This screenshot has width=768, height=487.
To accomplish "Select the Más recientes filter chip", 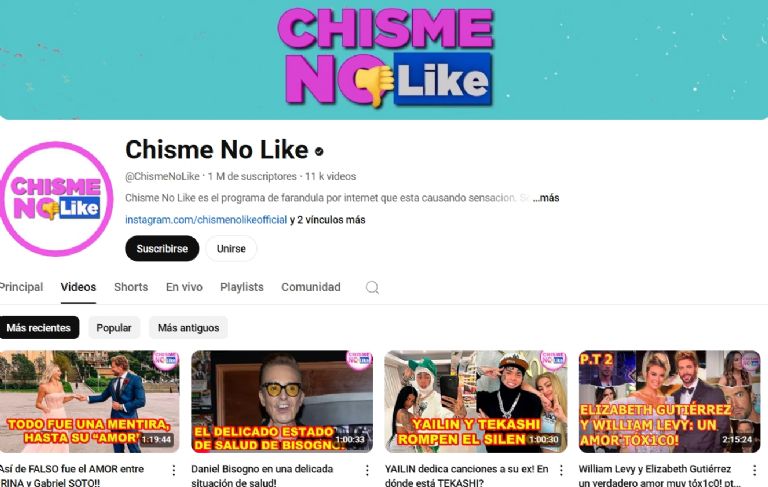I will [x=39, y=328].
